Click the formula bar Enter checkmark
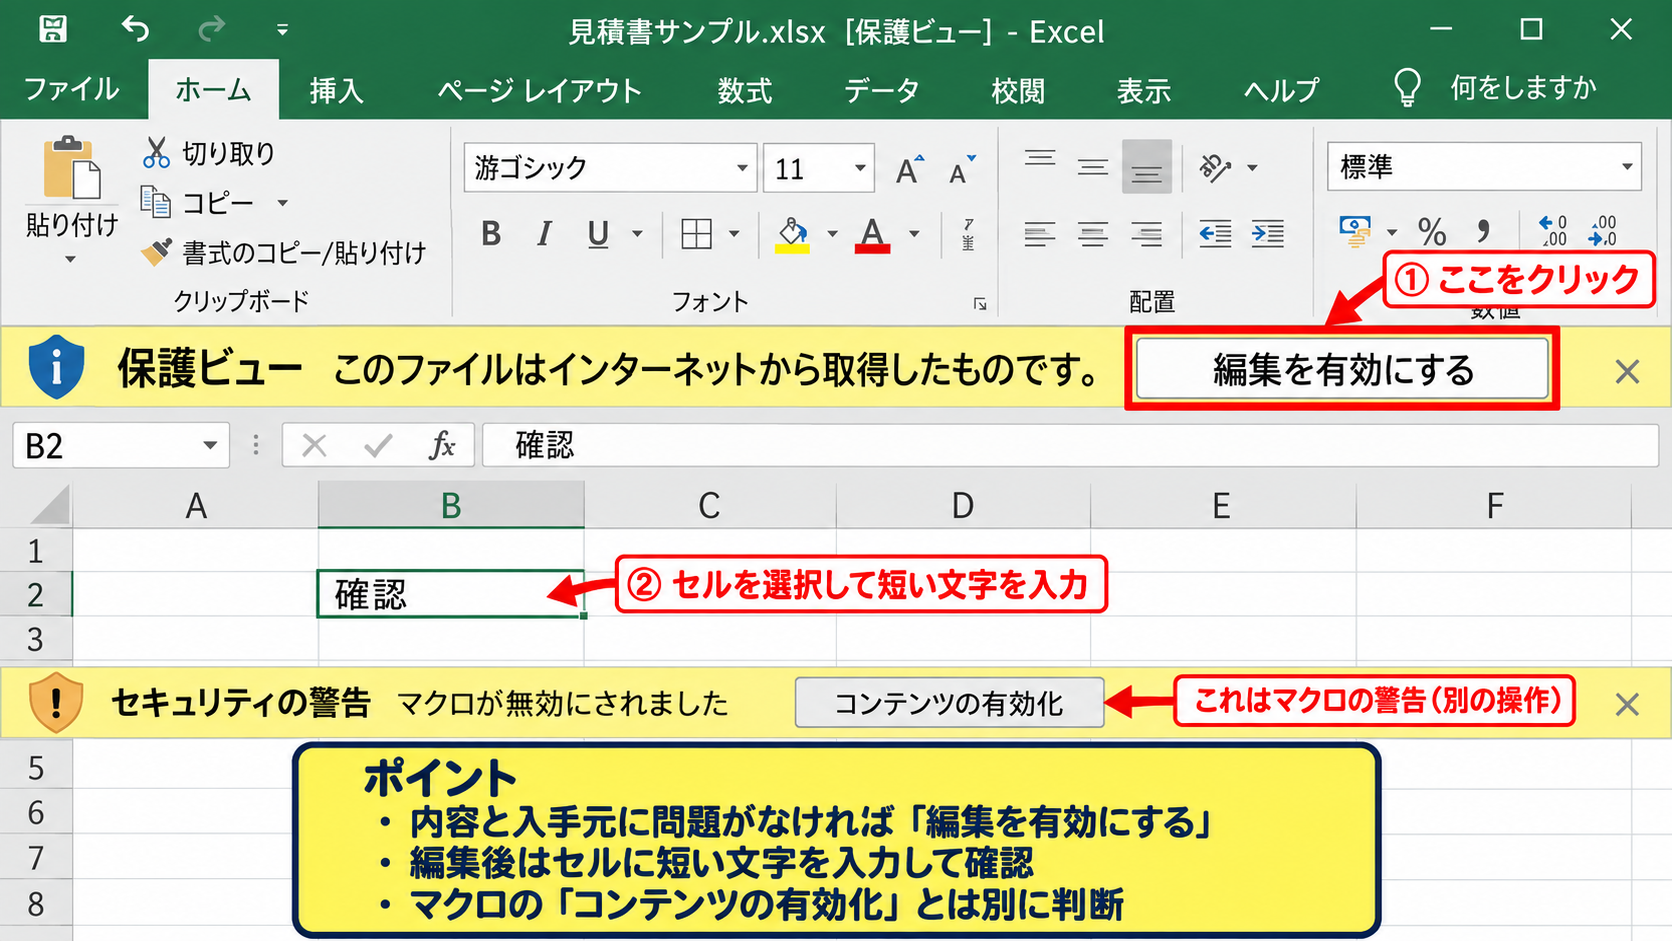This screenshot has width=1672, height=941. tap(378, 446)
